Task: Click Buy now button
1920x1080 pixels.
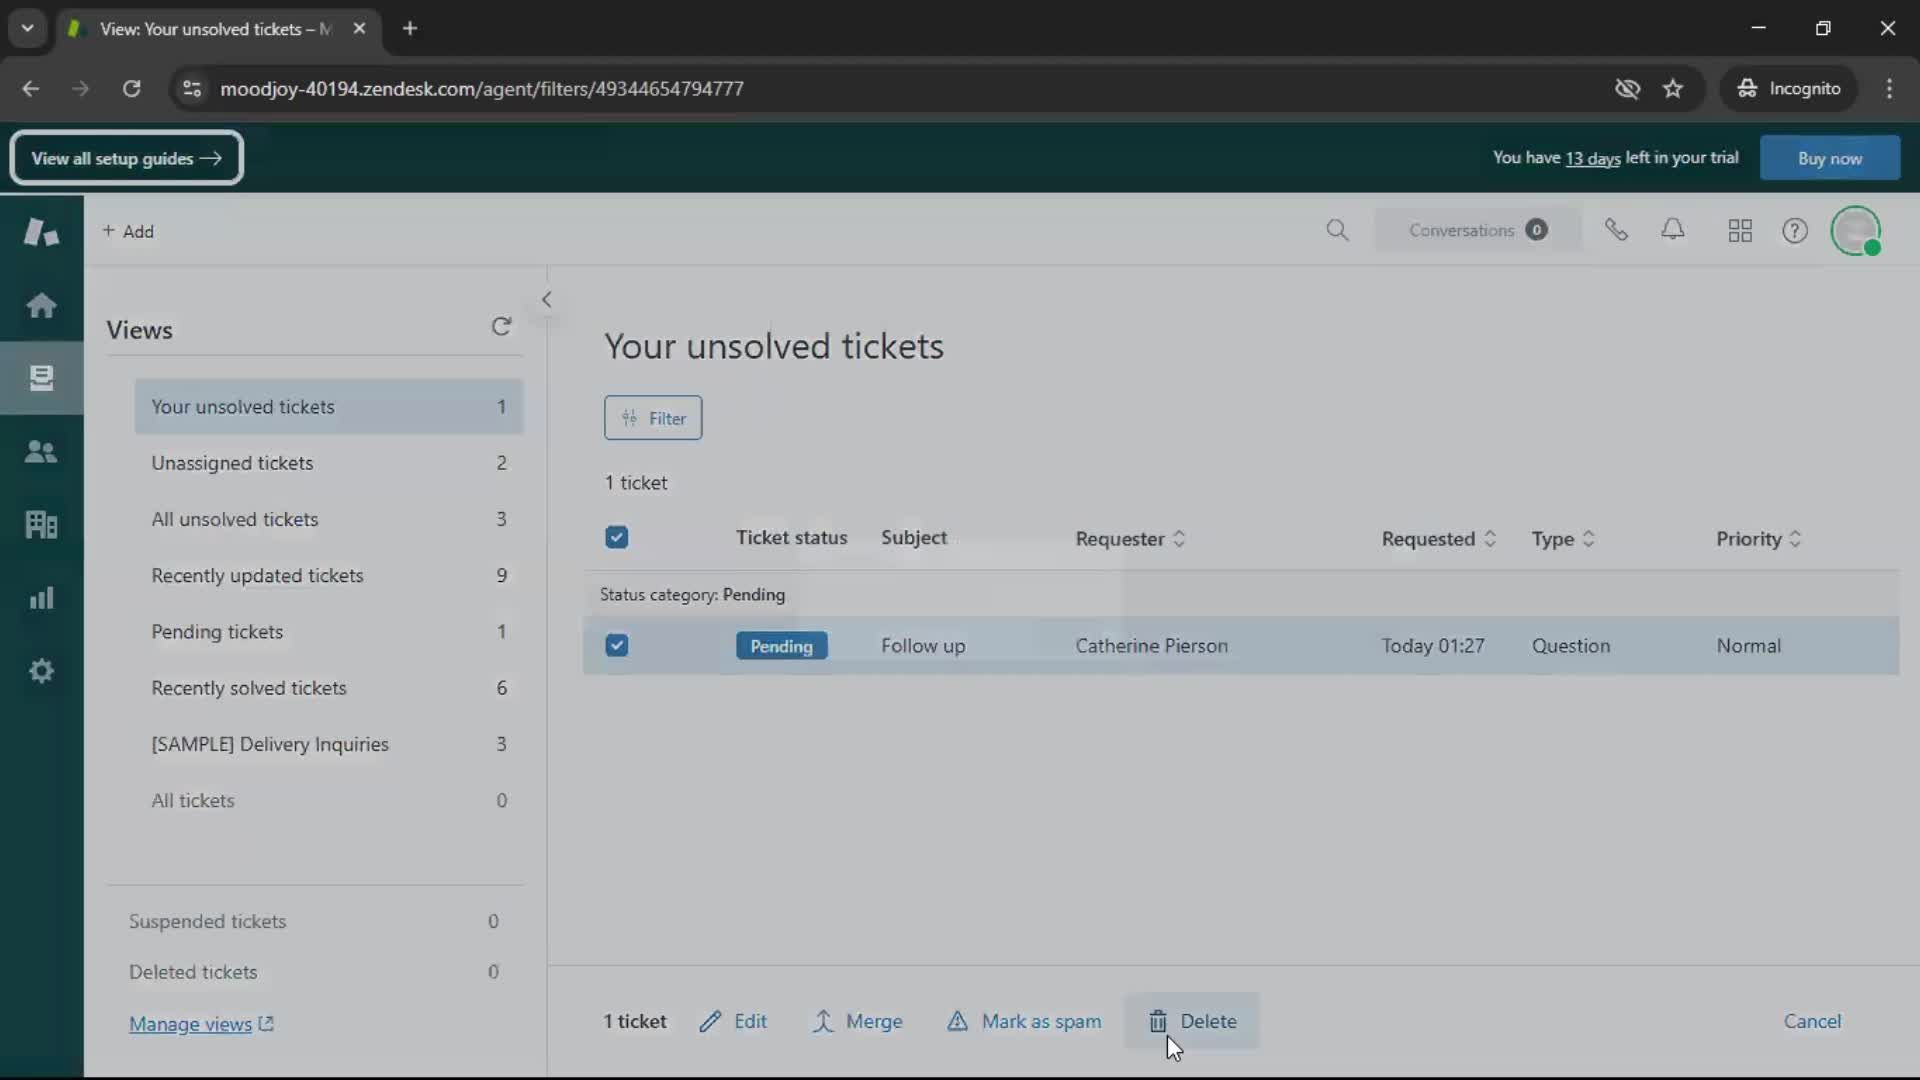Action: tap(1829, 158)
